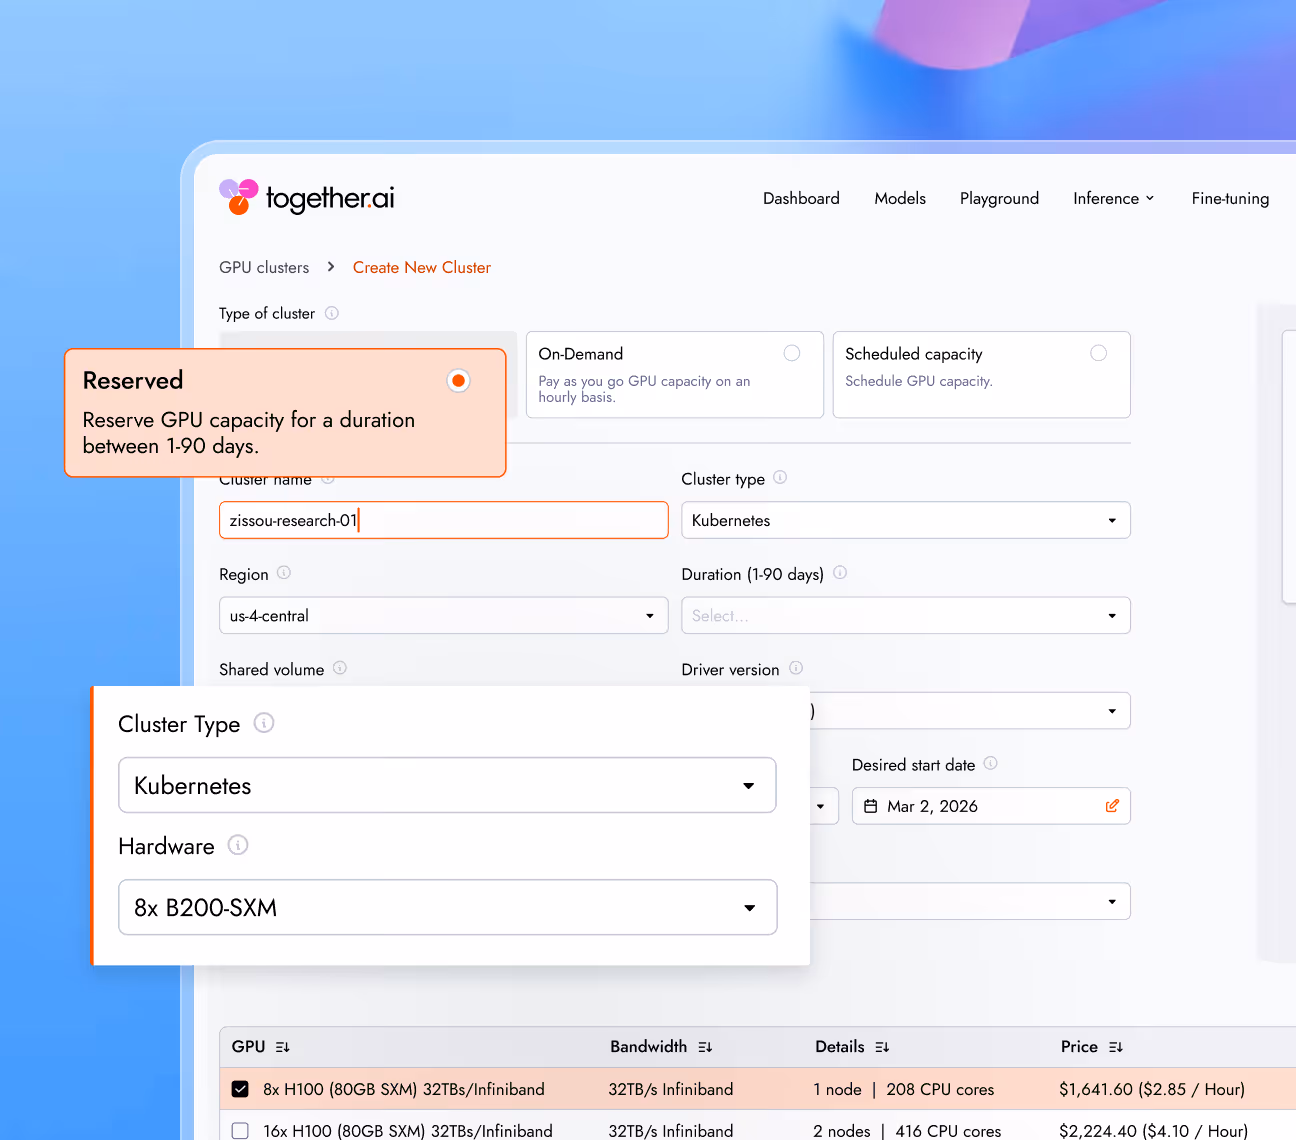This screenshot has width=1296, height=1140.
Task: Open the Dashboard nav item
Action: click(x=801, y=198)
